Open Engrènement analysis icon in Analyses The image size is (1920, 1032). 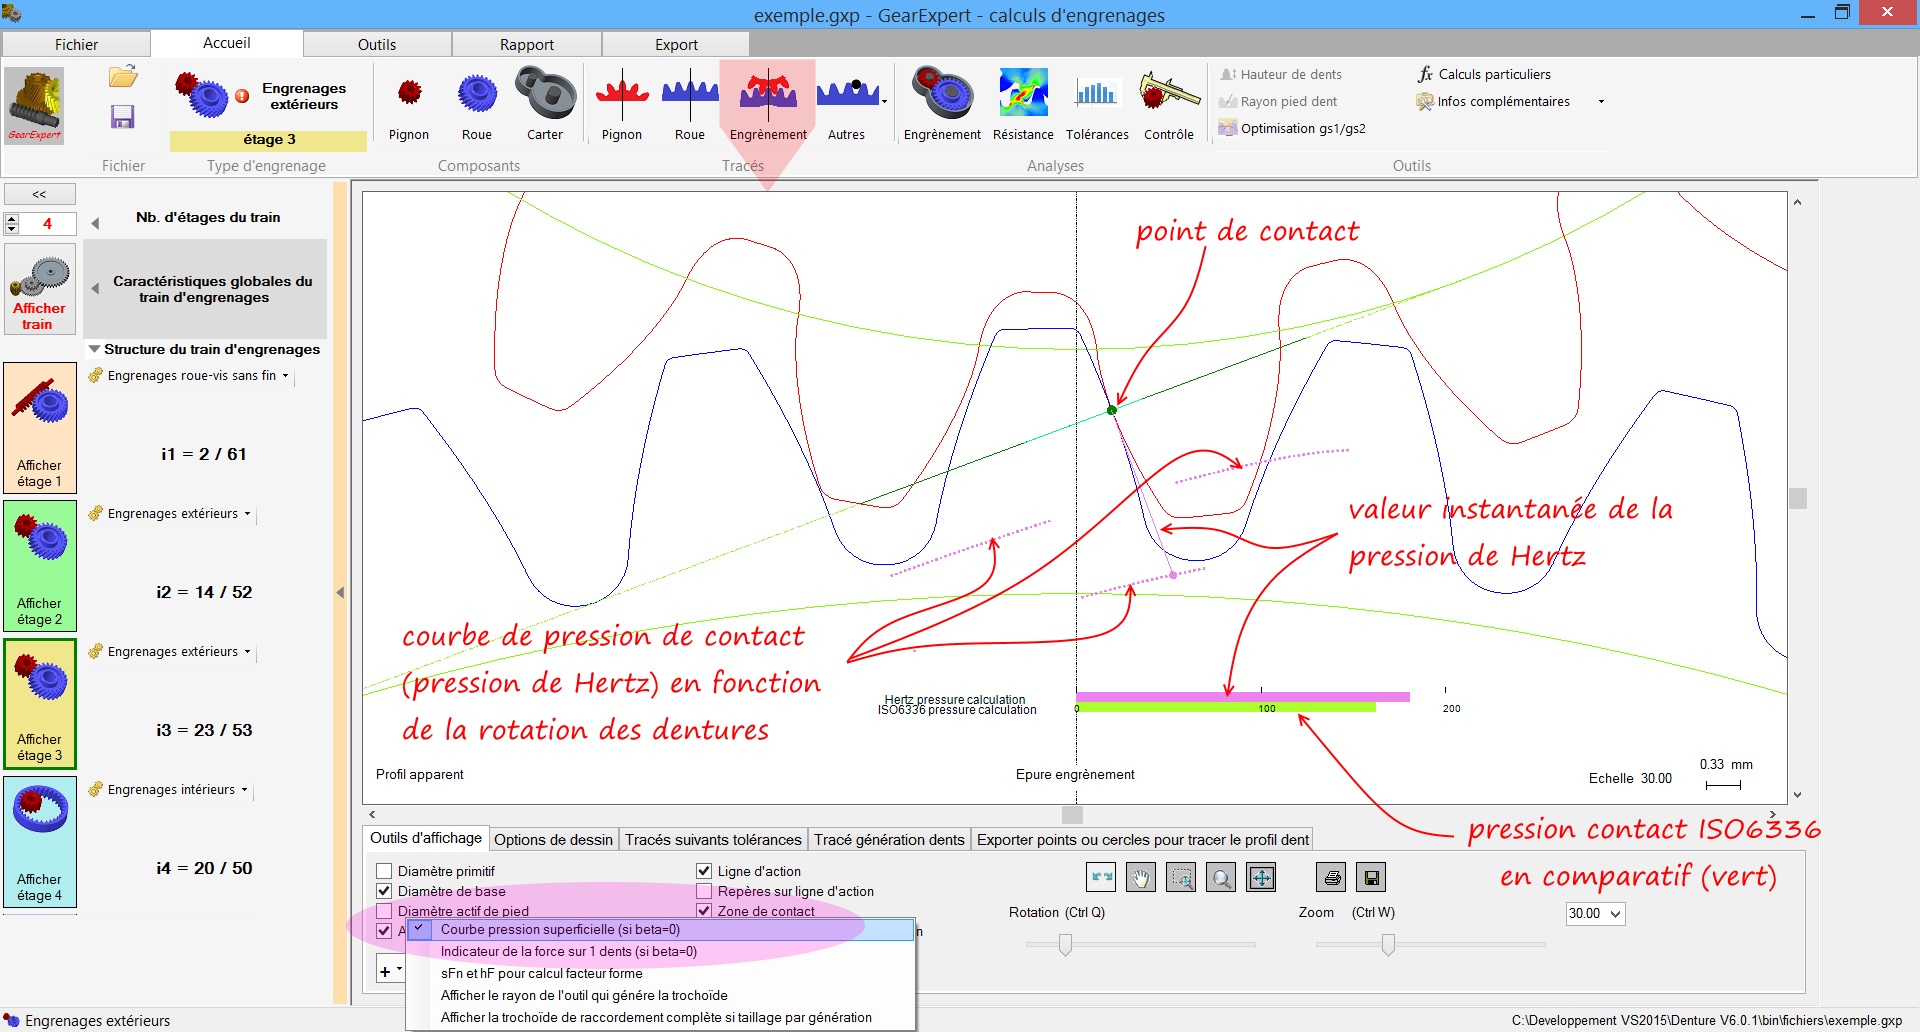click(942, 93)
